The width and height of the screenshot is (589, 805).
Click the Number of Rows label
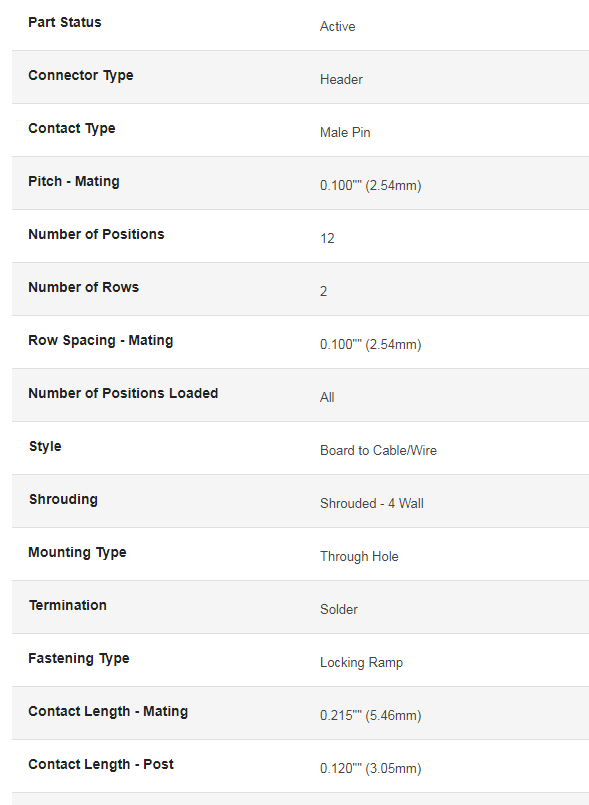(x=84, y=288)
